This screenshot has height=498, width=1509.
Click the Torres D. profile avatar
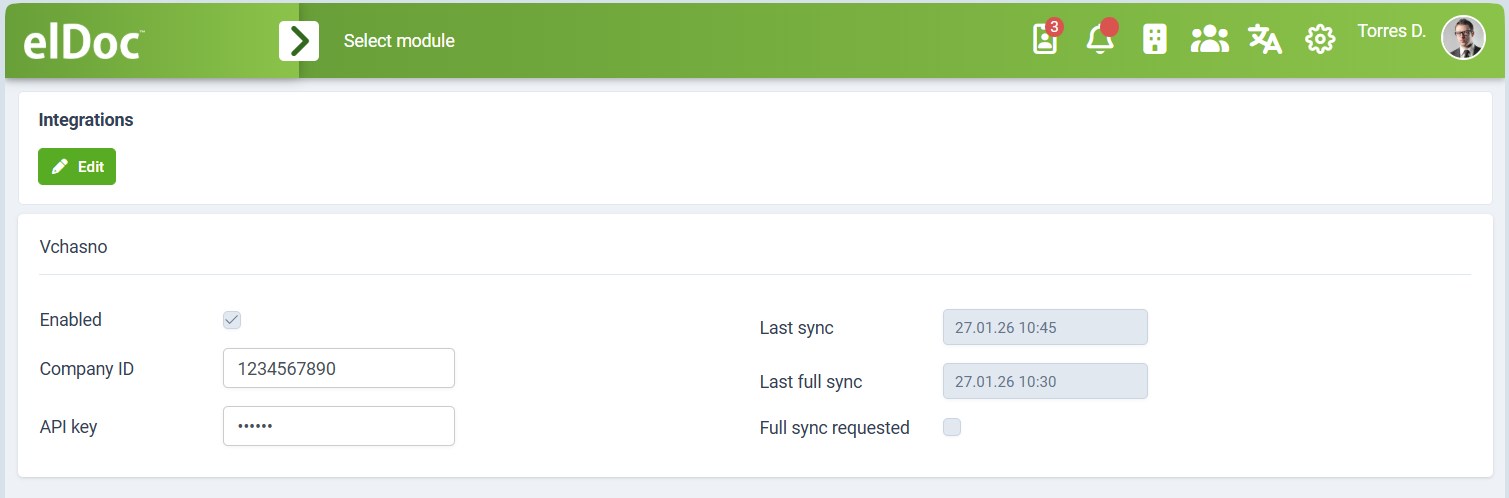[1463, 38]
